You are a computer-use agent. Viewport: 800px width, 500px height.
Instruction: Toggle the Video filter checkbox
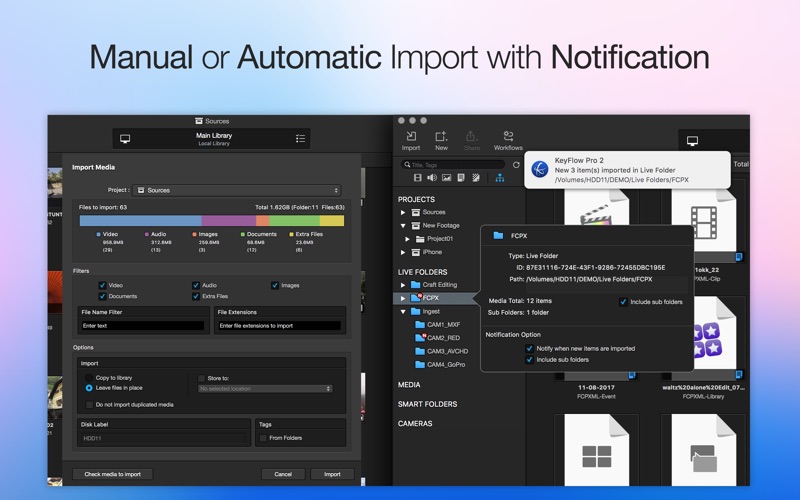click(x=102, y=285)
